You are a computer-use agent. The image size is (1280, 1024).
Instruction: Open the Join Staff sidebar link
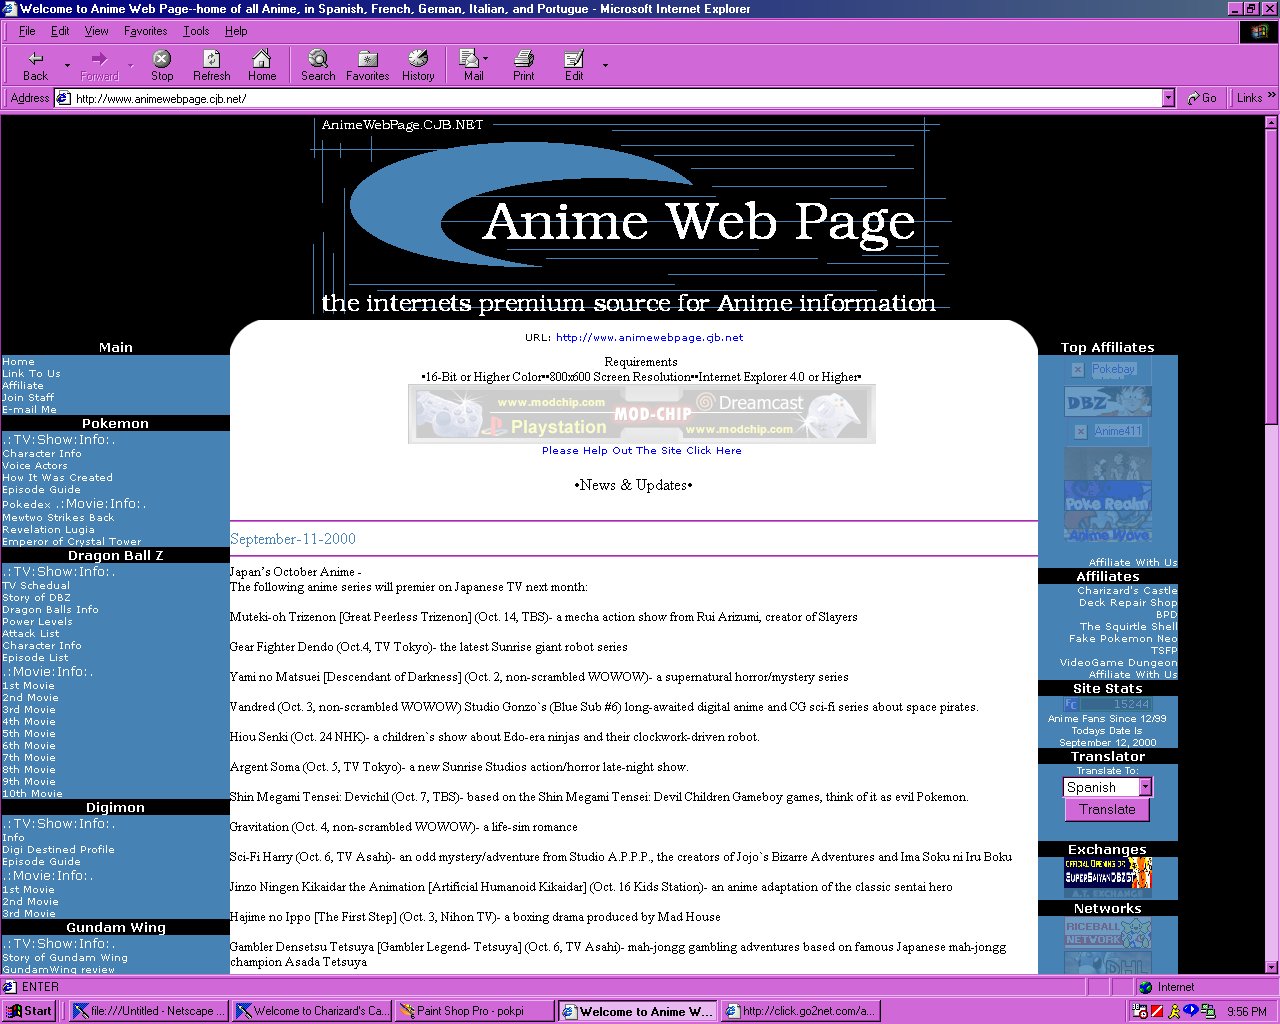point(28,398)
